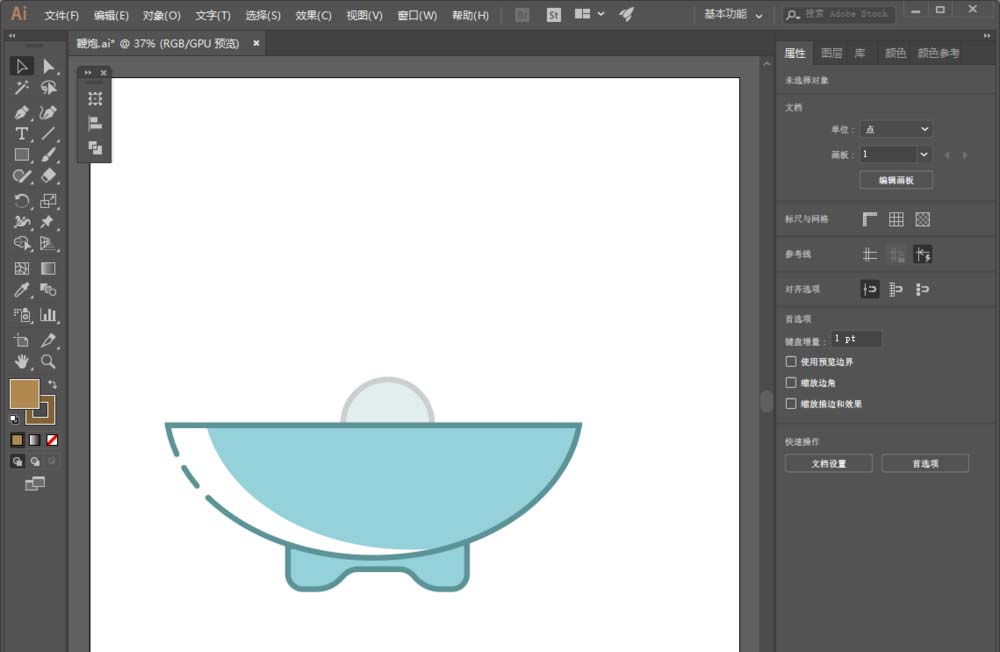Enable the 缩放边角 checkbox
Viewport: 1000px width, 652px height.
[791, 383]
